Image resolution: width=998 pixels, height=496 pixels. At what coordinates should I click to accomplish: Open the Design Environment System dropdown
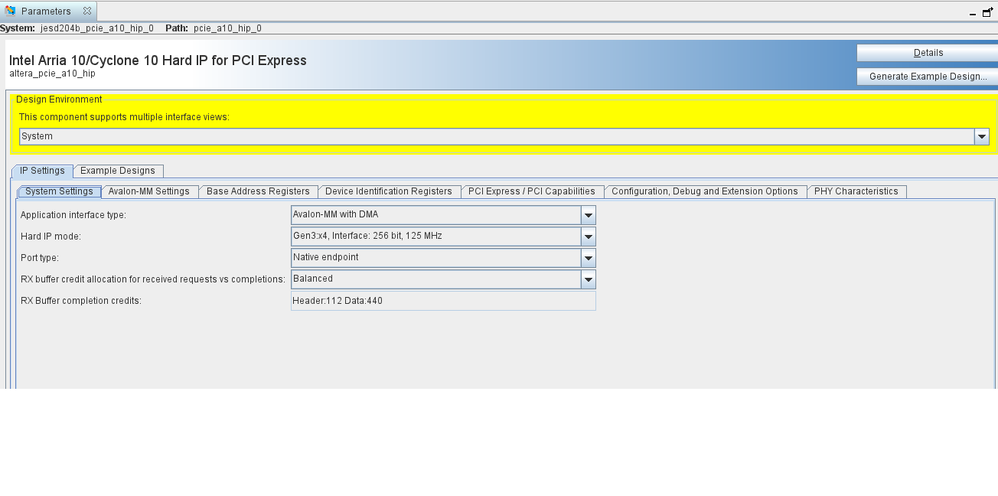pyautogui.click(x=504, y=136)
